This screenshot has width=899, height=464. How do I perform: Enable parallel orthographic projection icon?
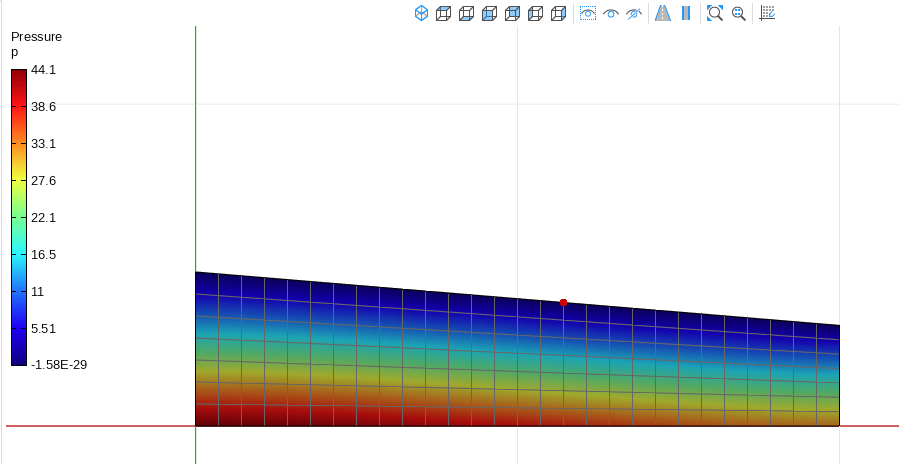click(686, 13)
